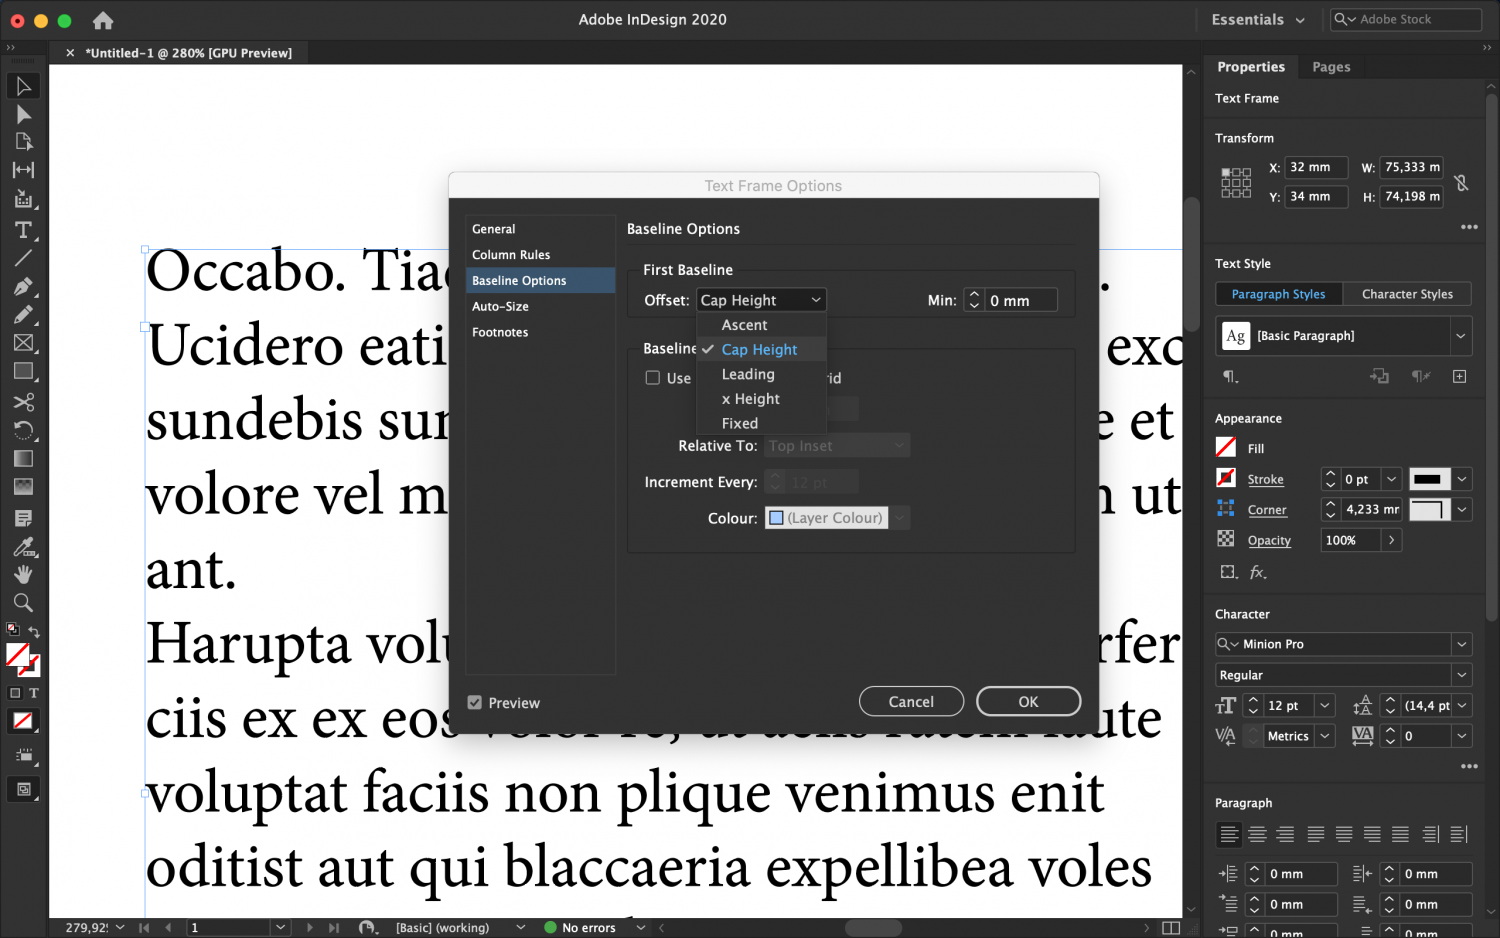Toggle the Preview checkbox
Screen dimensions: 1500x938
[475, 703]
